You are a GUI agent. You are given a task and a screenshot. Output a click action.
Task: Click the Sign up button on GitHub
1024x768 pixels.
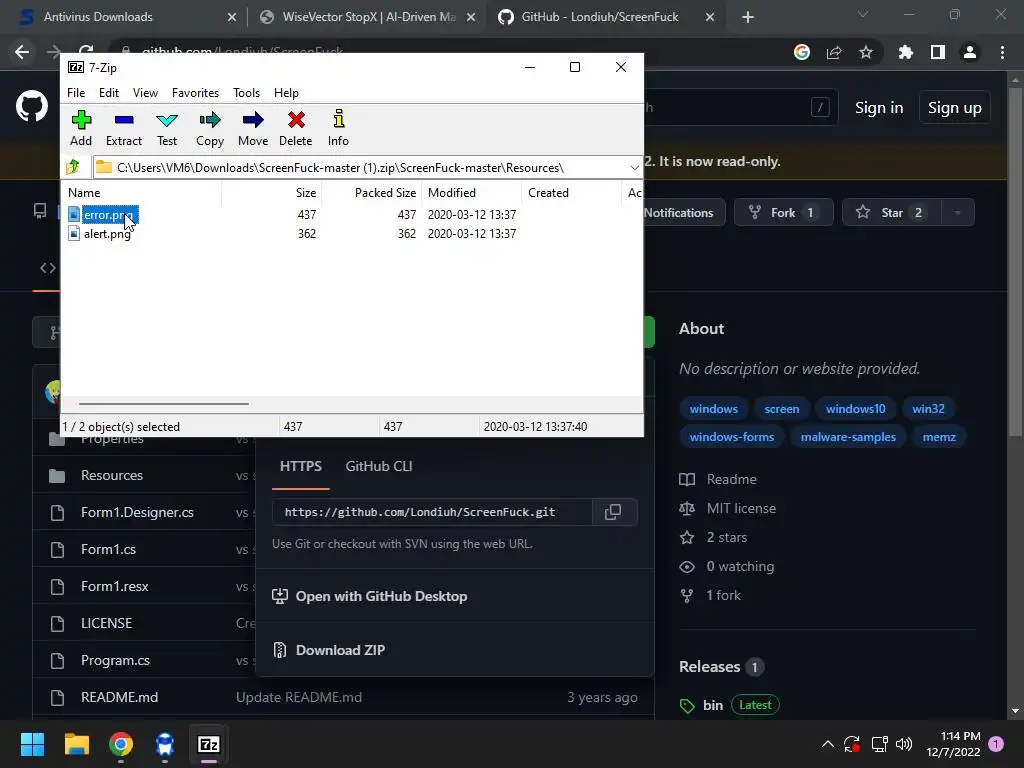[954, 108]
